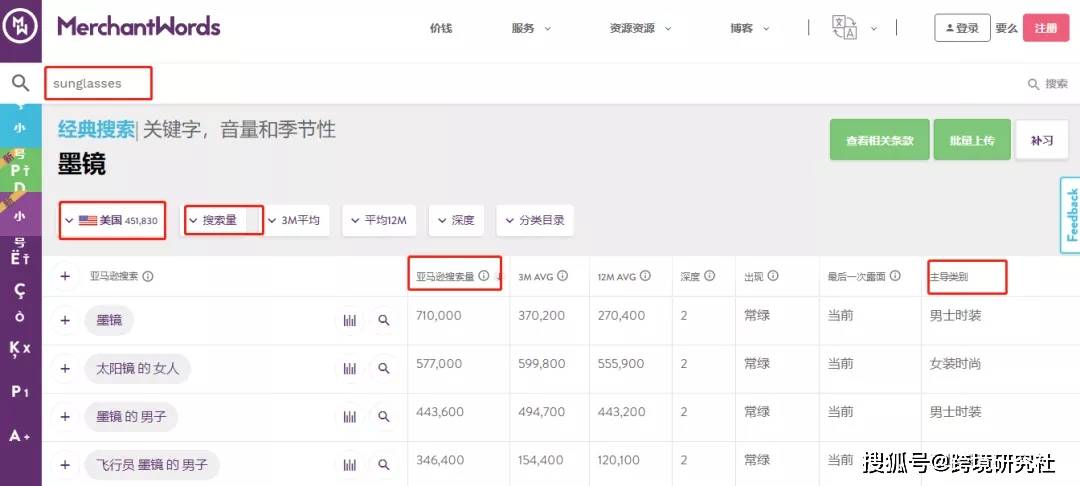1080x486 pixels.
Task: Click the 经典搜索 heading link
Action: click(96, 130)
